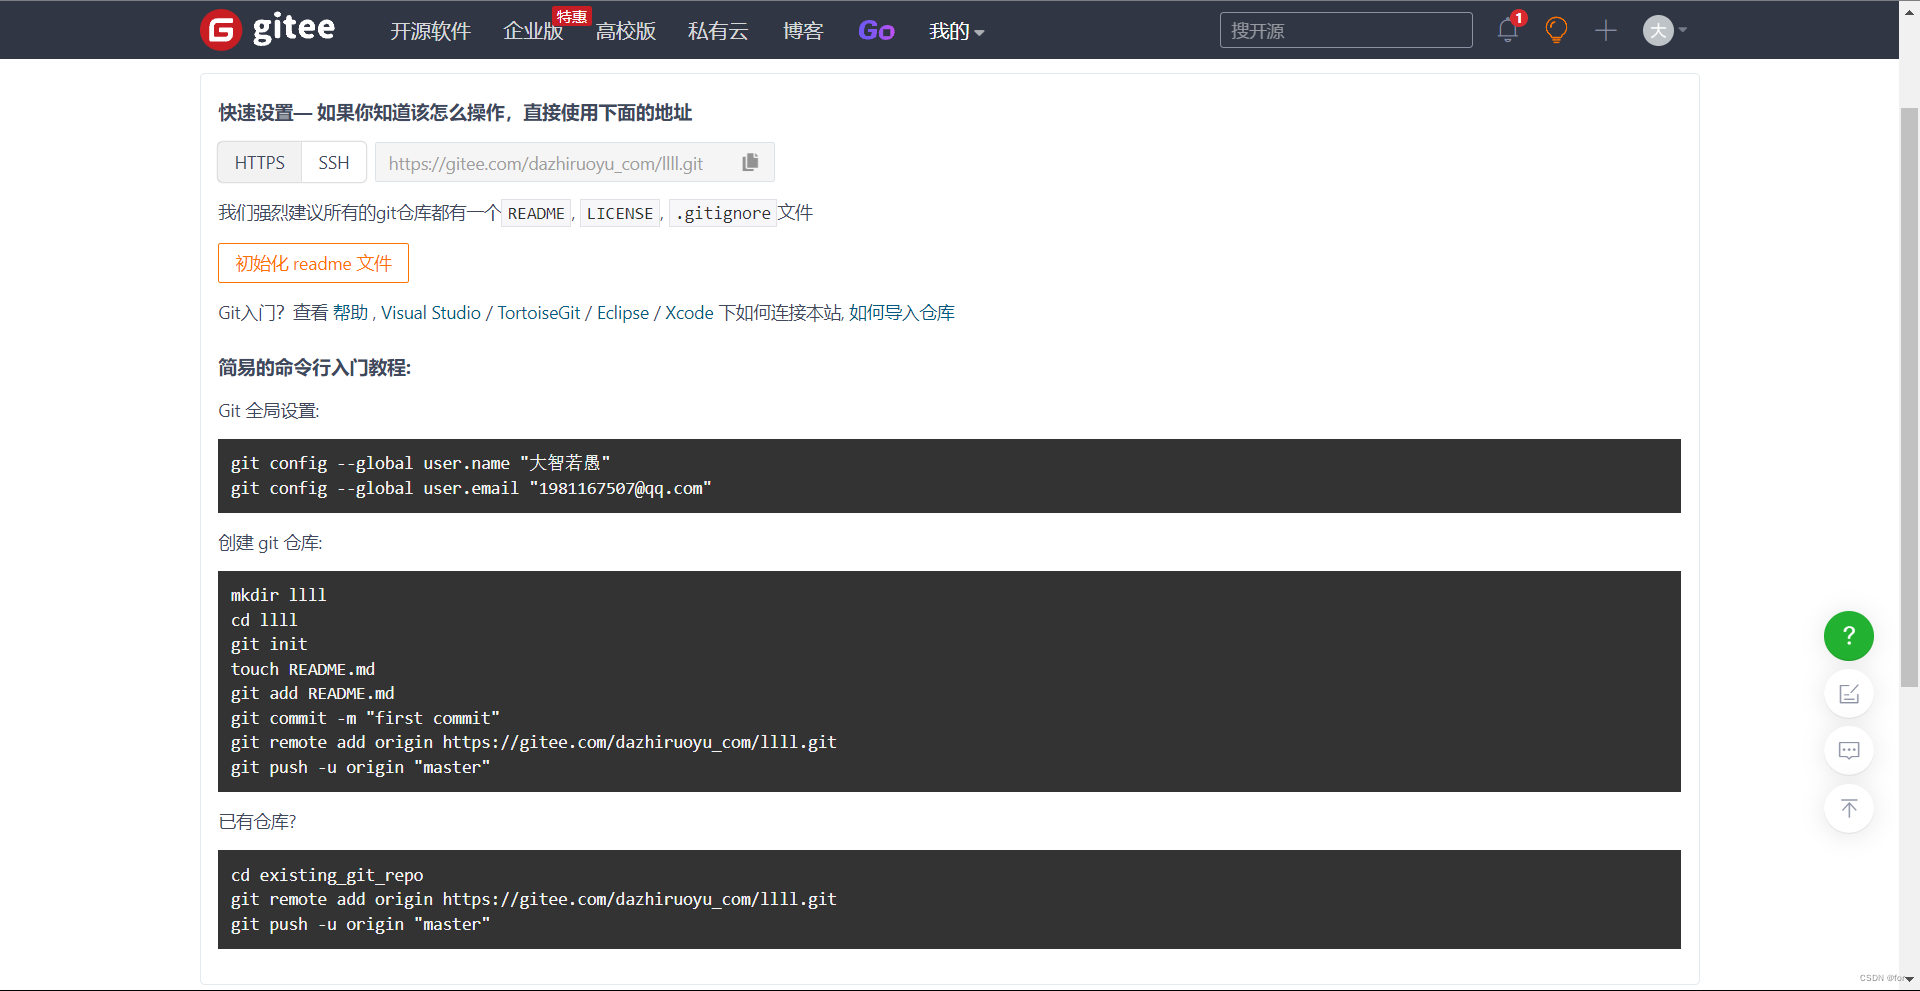This screenshot has width=1920, height=991.
Task: Open the TortoiseGit help link
Action: coord(538,313)
